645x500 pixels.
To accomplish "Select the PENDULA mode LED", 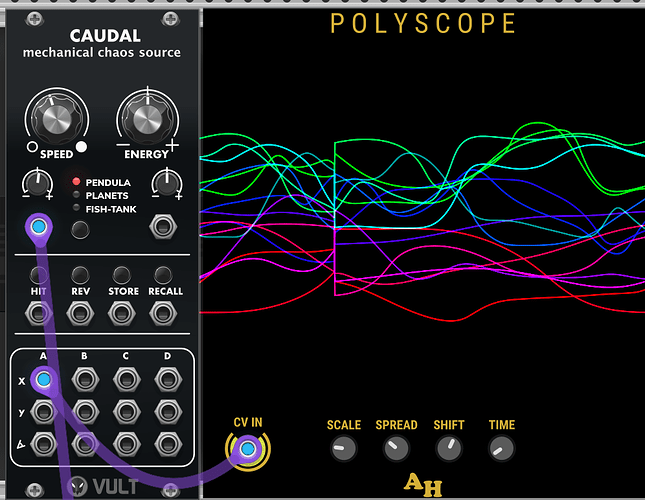I will point(76,181).
